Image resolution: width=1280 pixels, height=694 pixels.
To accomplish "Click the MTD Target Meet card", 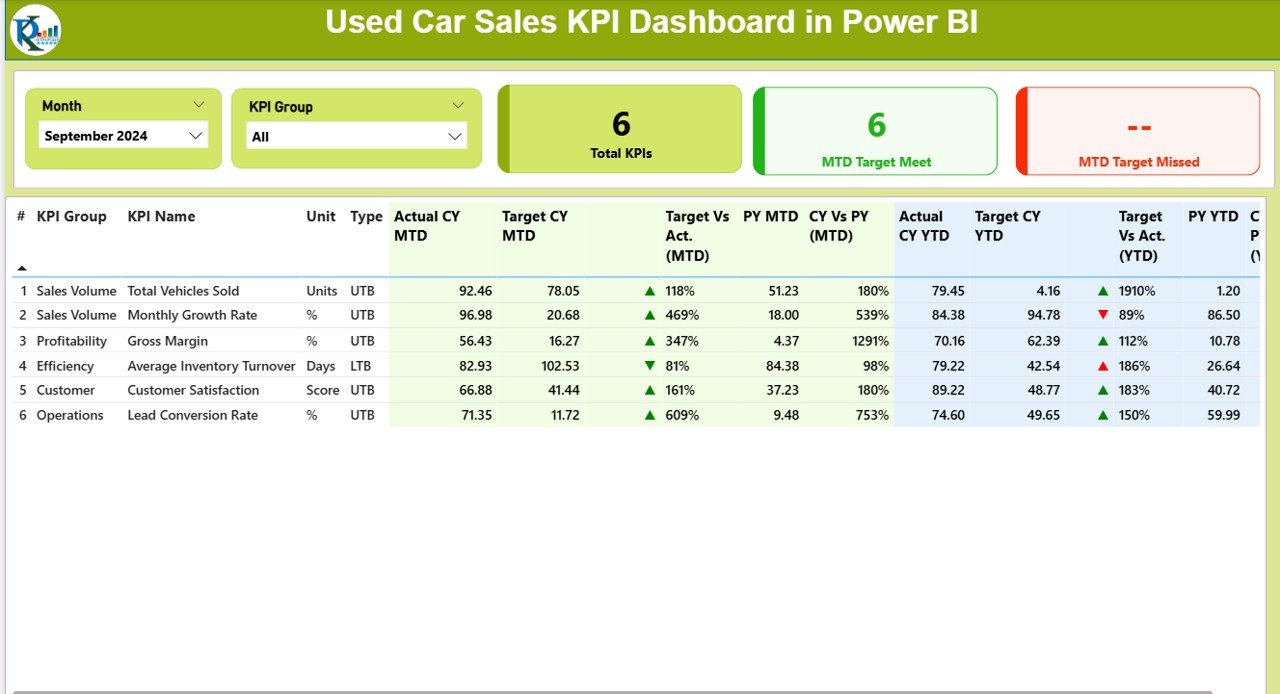I will (x=876, y=131).
